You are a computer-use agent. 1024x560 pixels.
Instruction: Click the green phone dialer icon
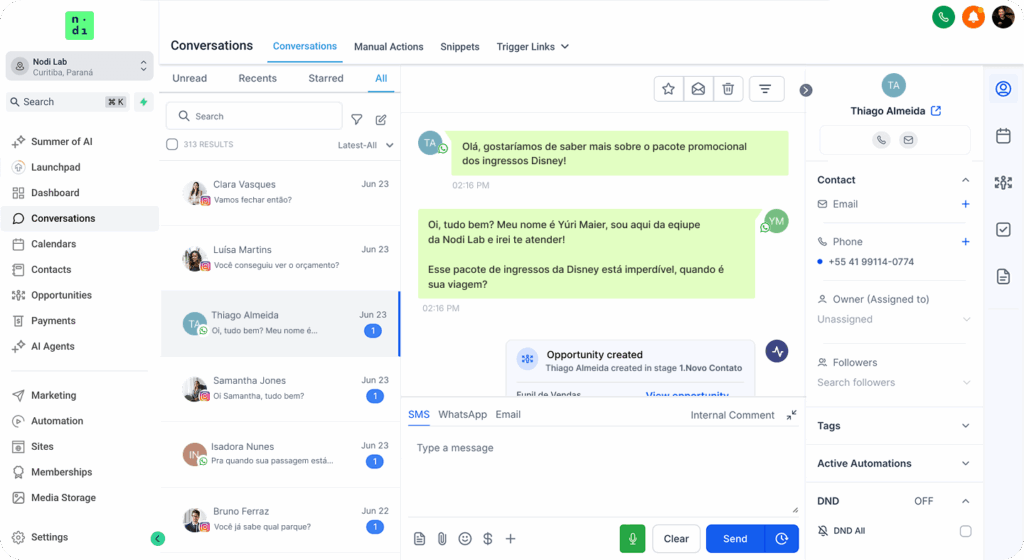point(942,17)
